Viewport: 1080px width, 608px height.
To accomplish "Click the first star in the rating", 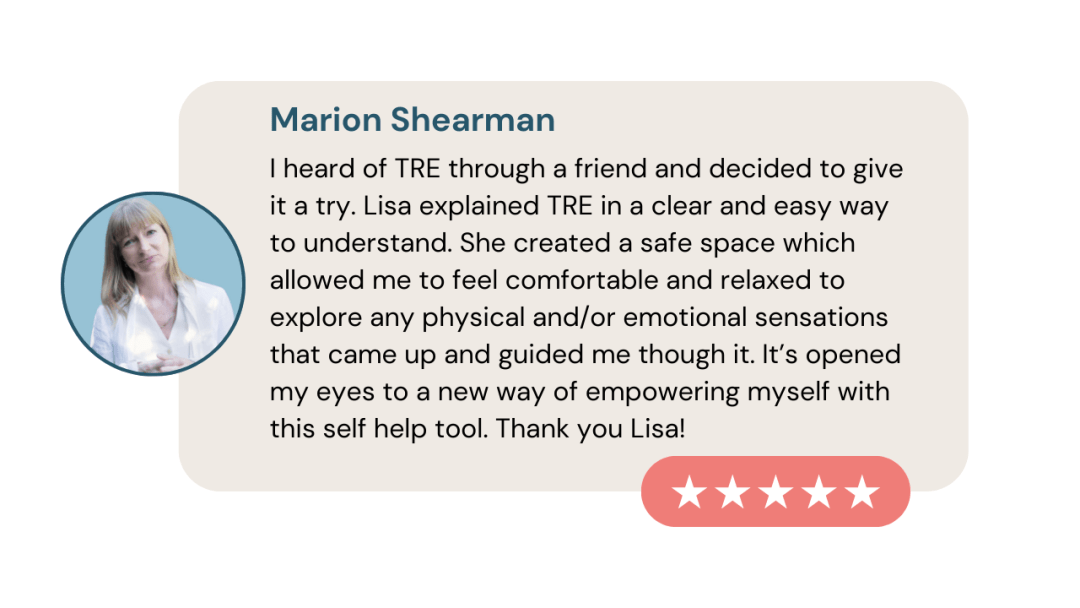I will (688, 492).
